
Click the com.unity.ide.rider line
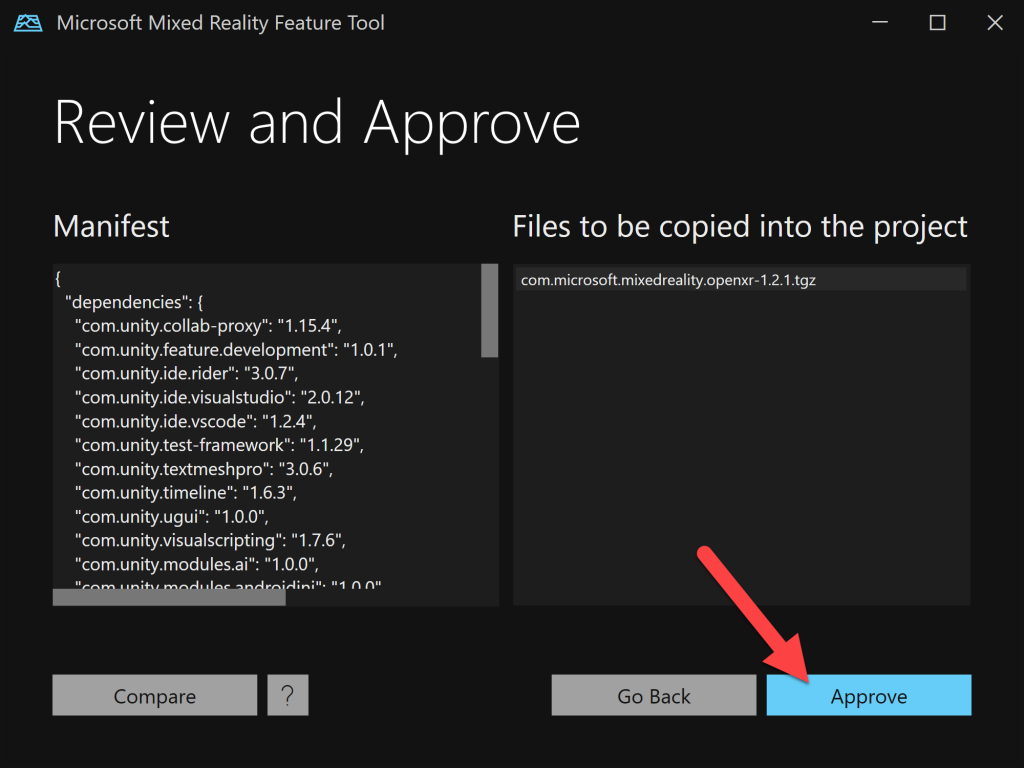coord(186,373)
